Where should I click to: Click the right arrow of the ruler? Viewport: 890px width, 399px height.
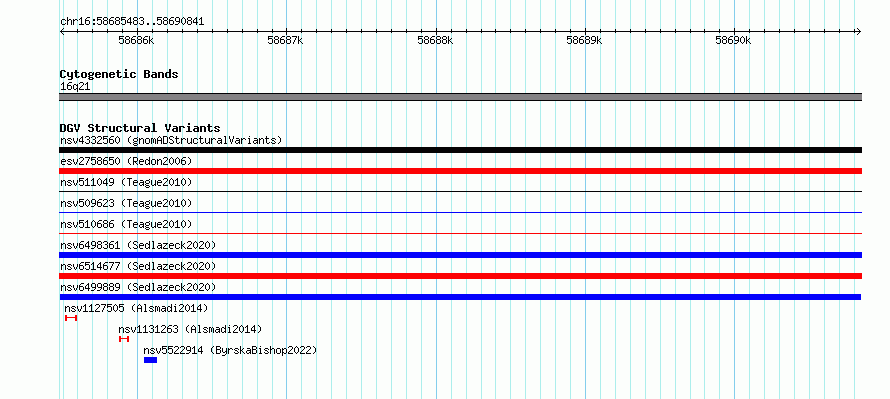[x=858, y=32]
